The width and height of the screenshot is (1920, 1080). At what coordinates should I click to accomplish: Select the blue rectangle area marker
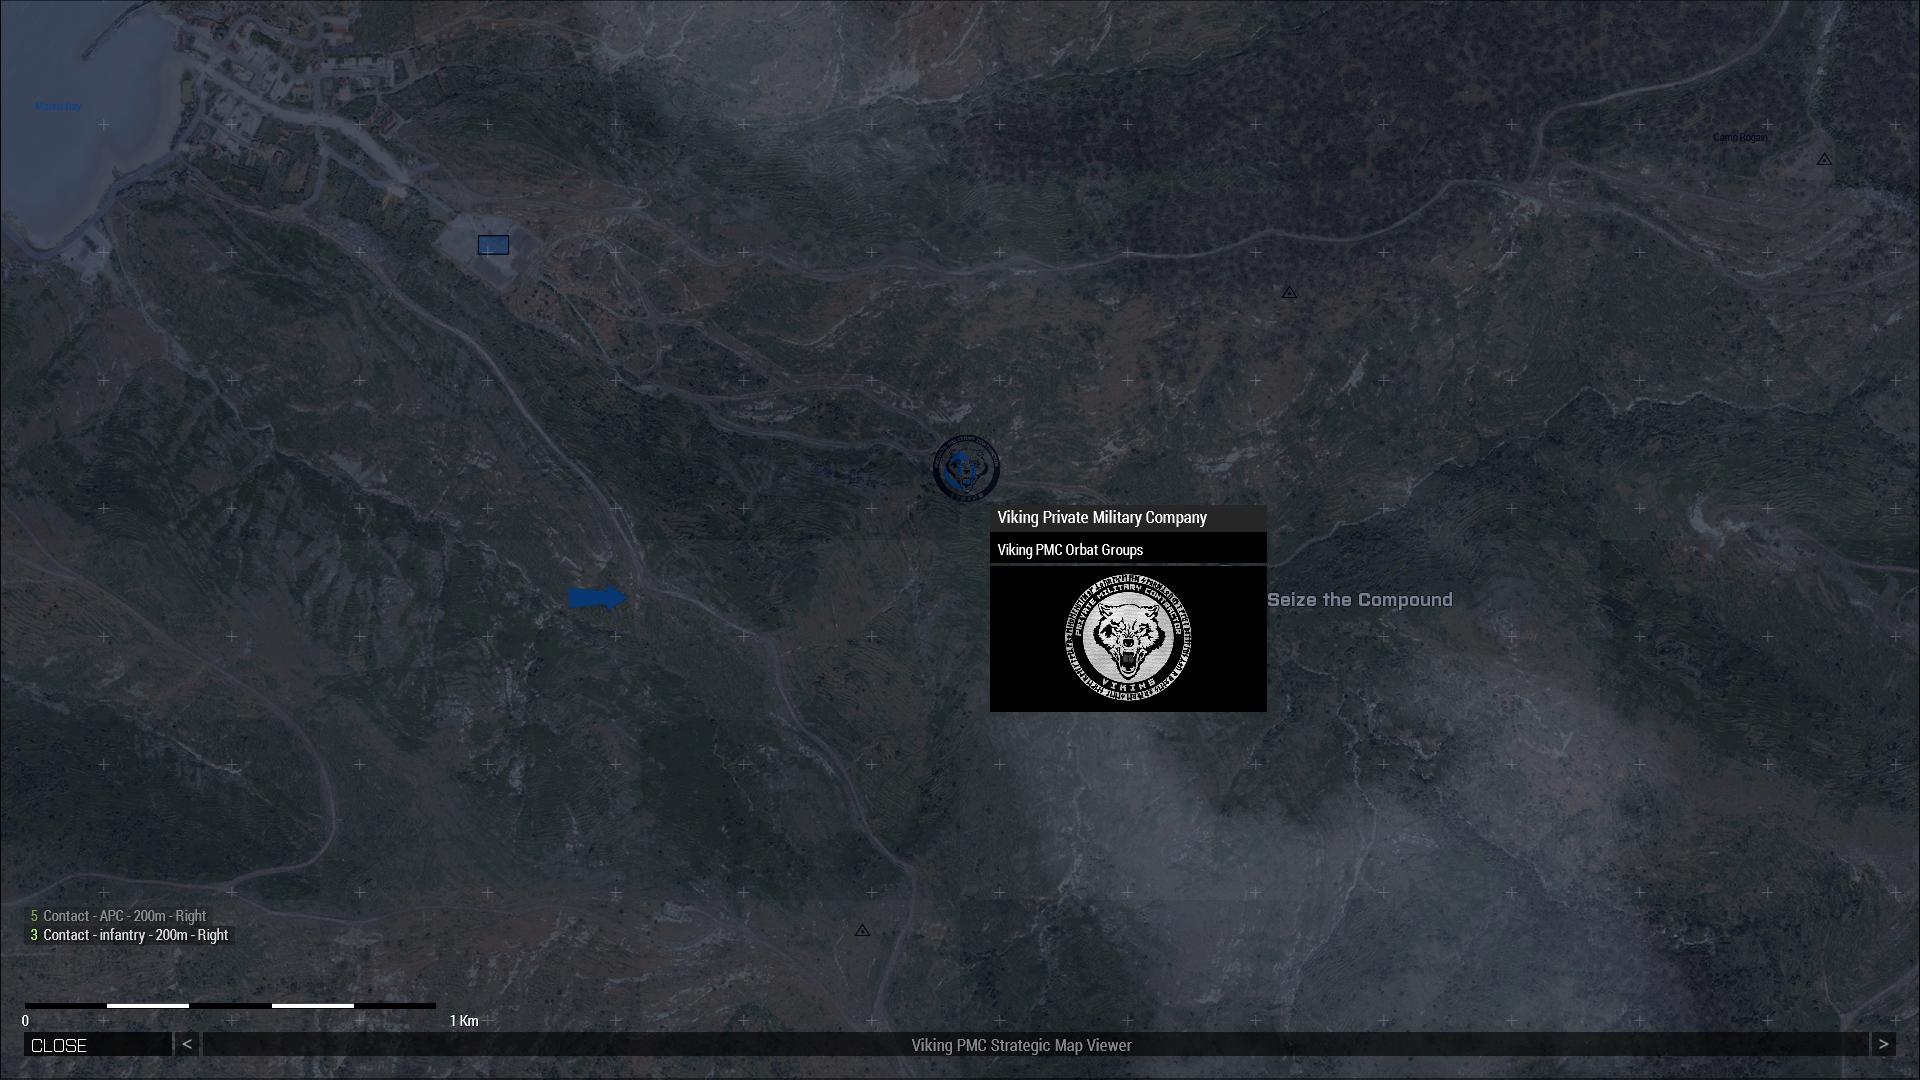493,245
